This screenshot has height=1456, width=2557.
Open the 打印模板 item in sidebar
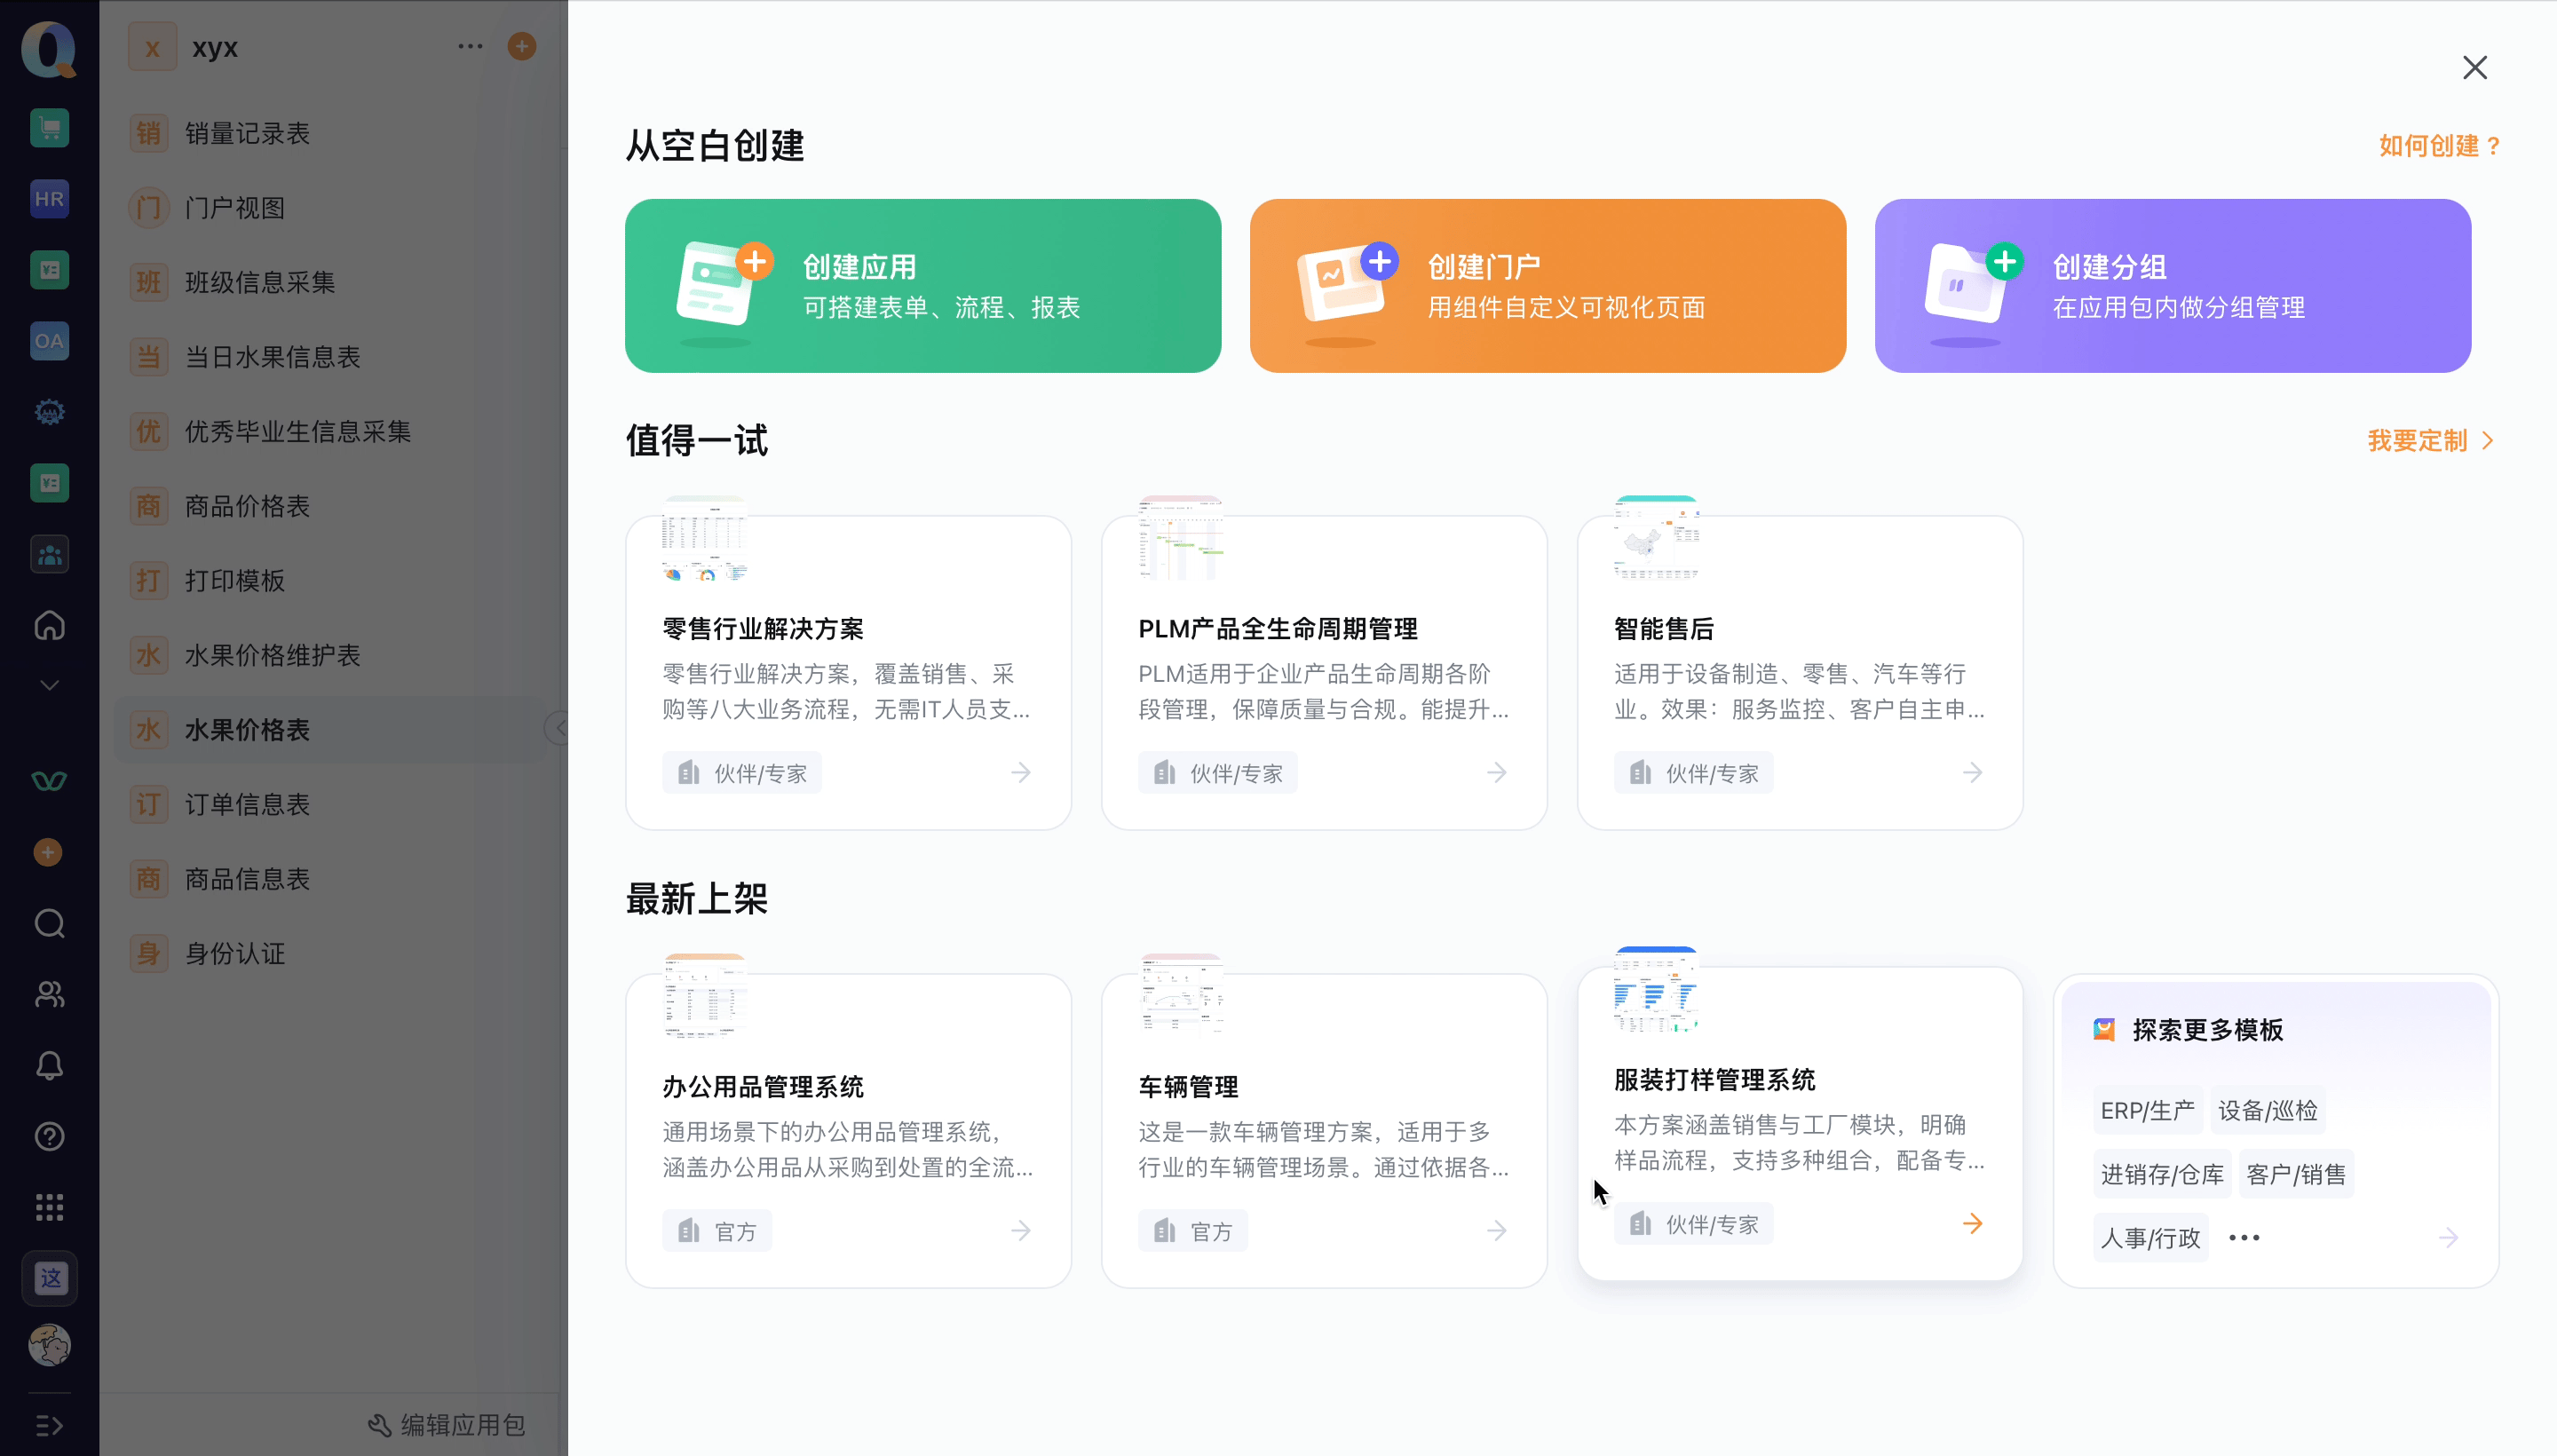(x=330, y=581)
